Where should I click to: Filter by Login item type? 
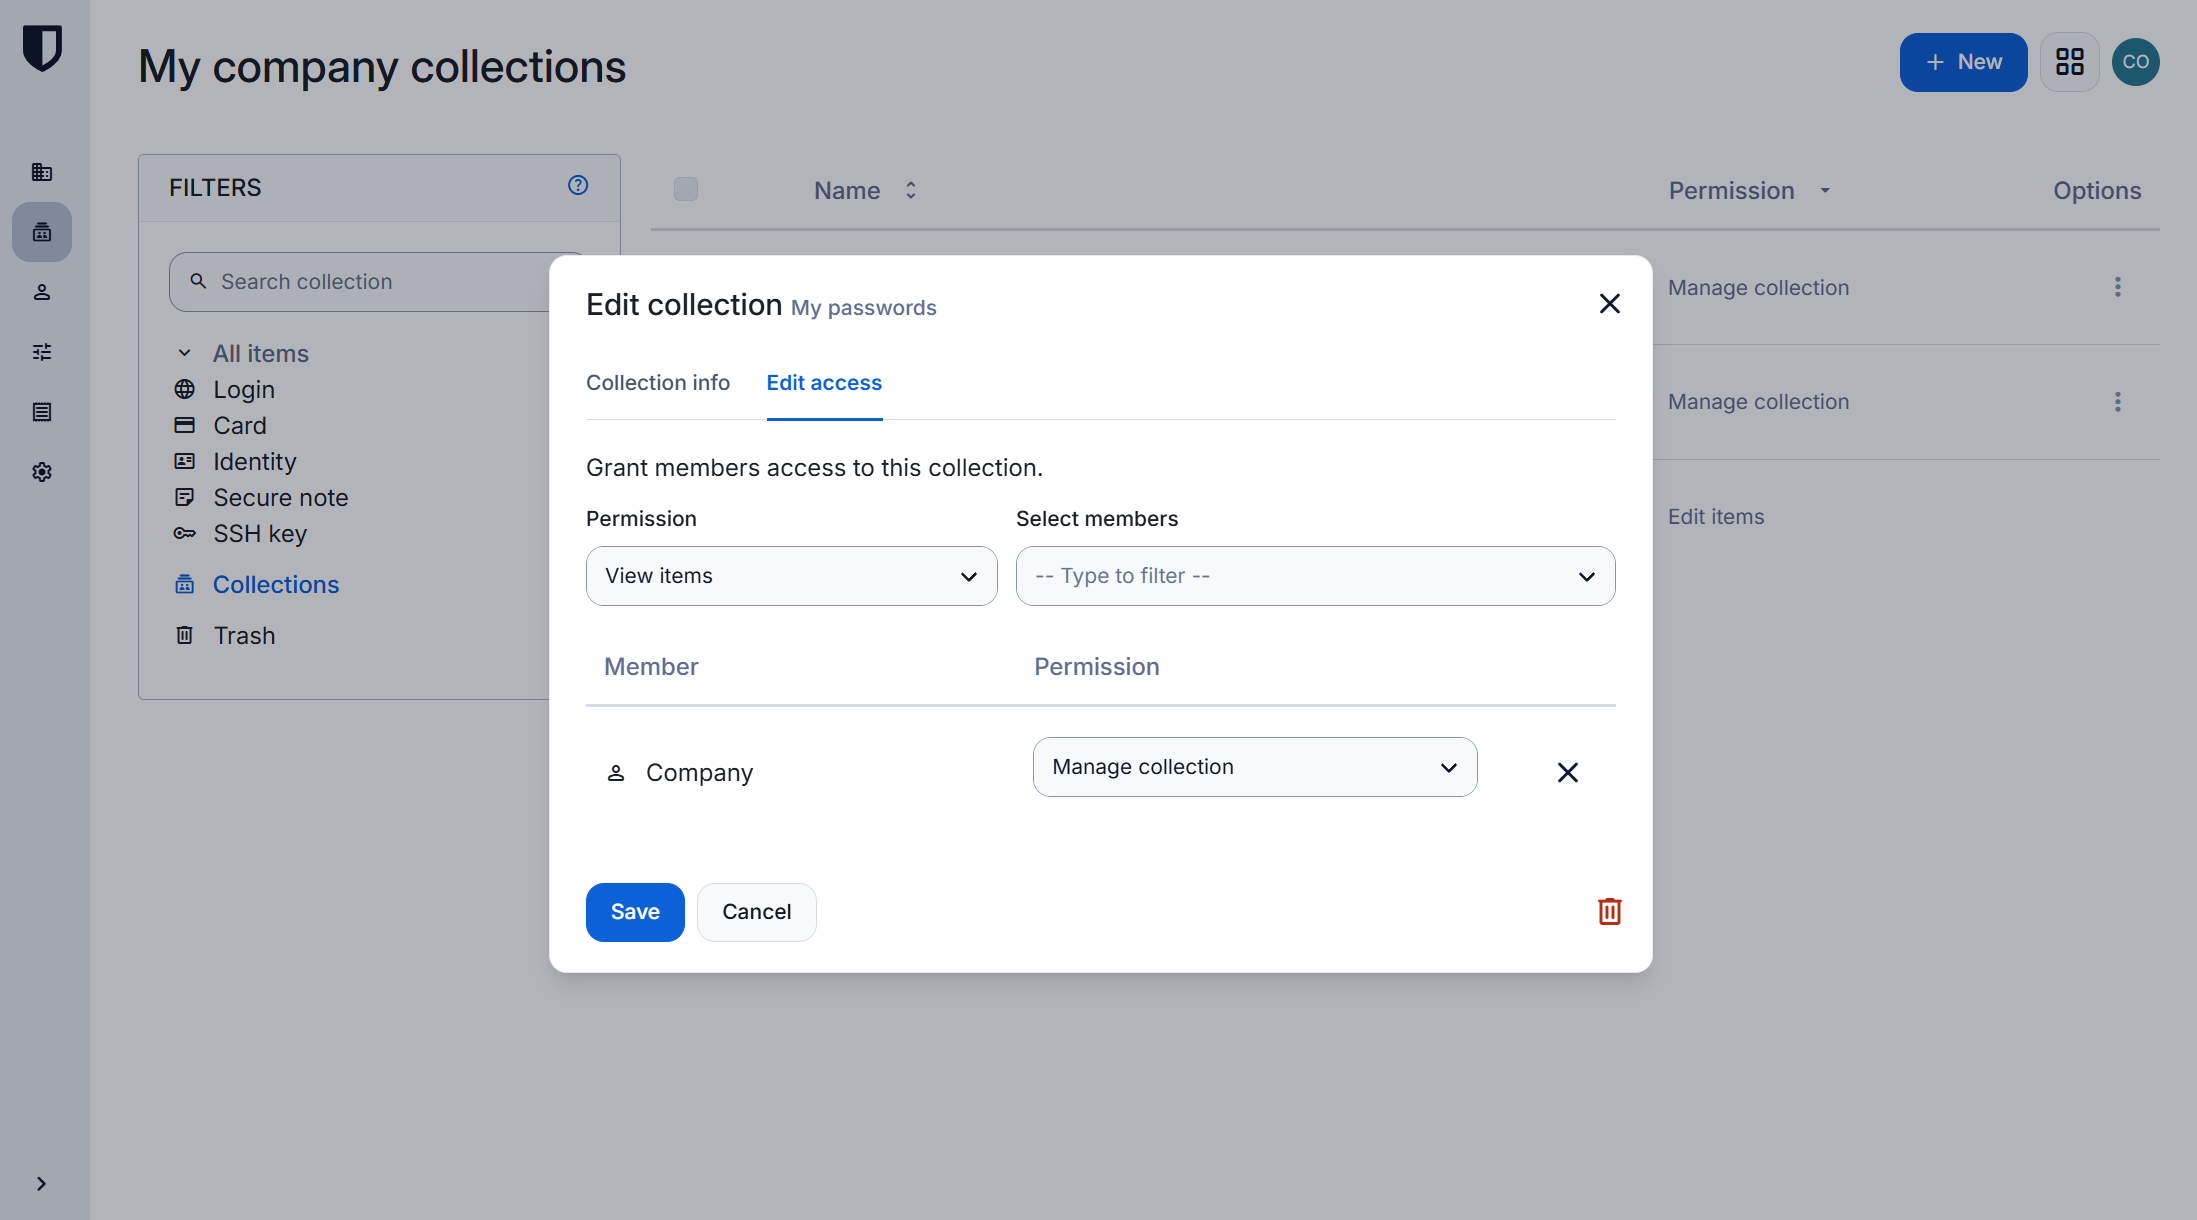click(x=243, y=390)
